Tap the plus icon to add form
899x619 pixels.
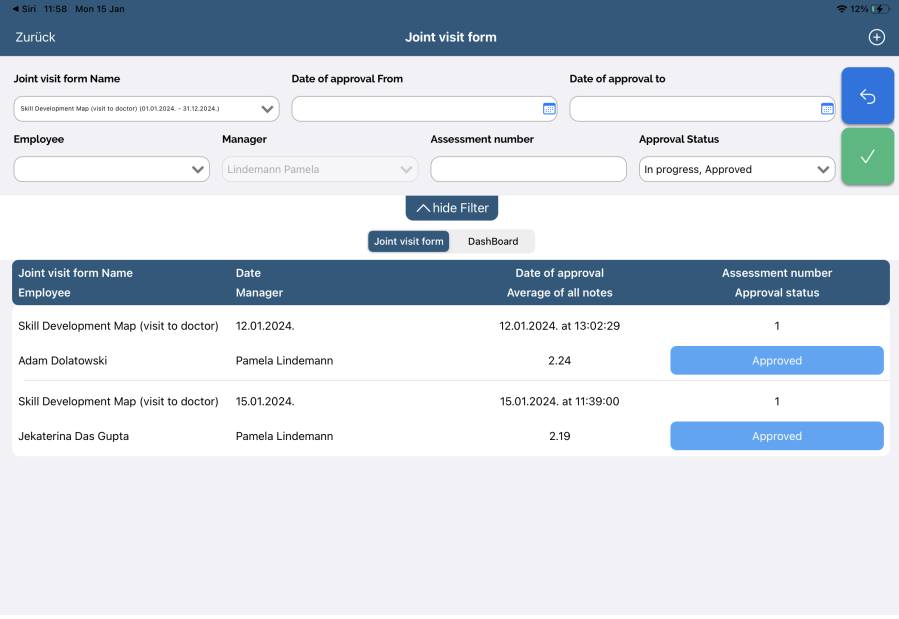876,37
